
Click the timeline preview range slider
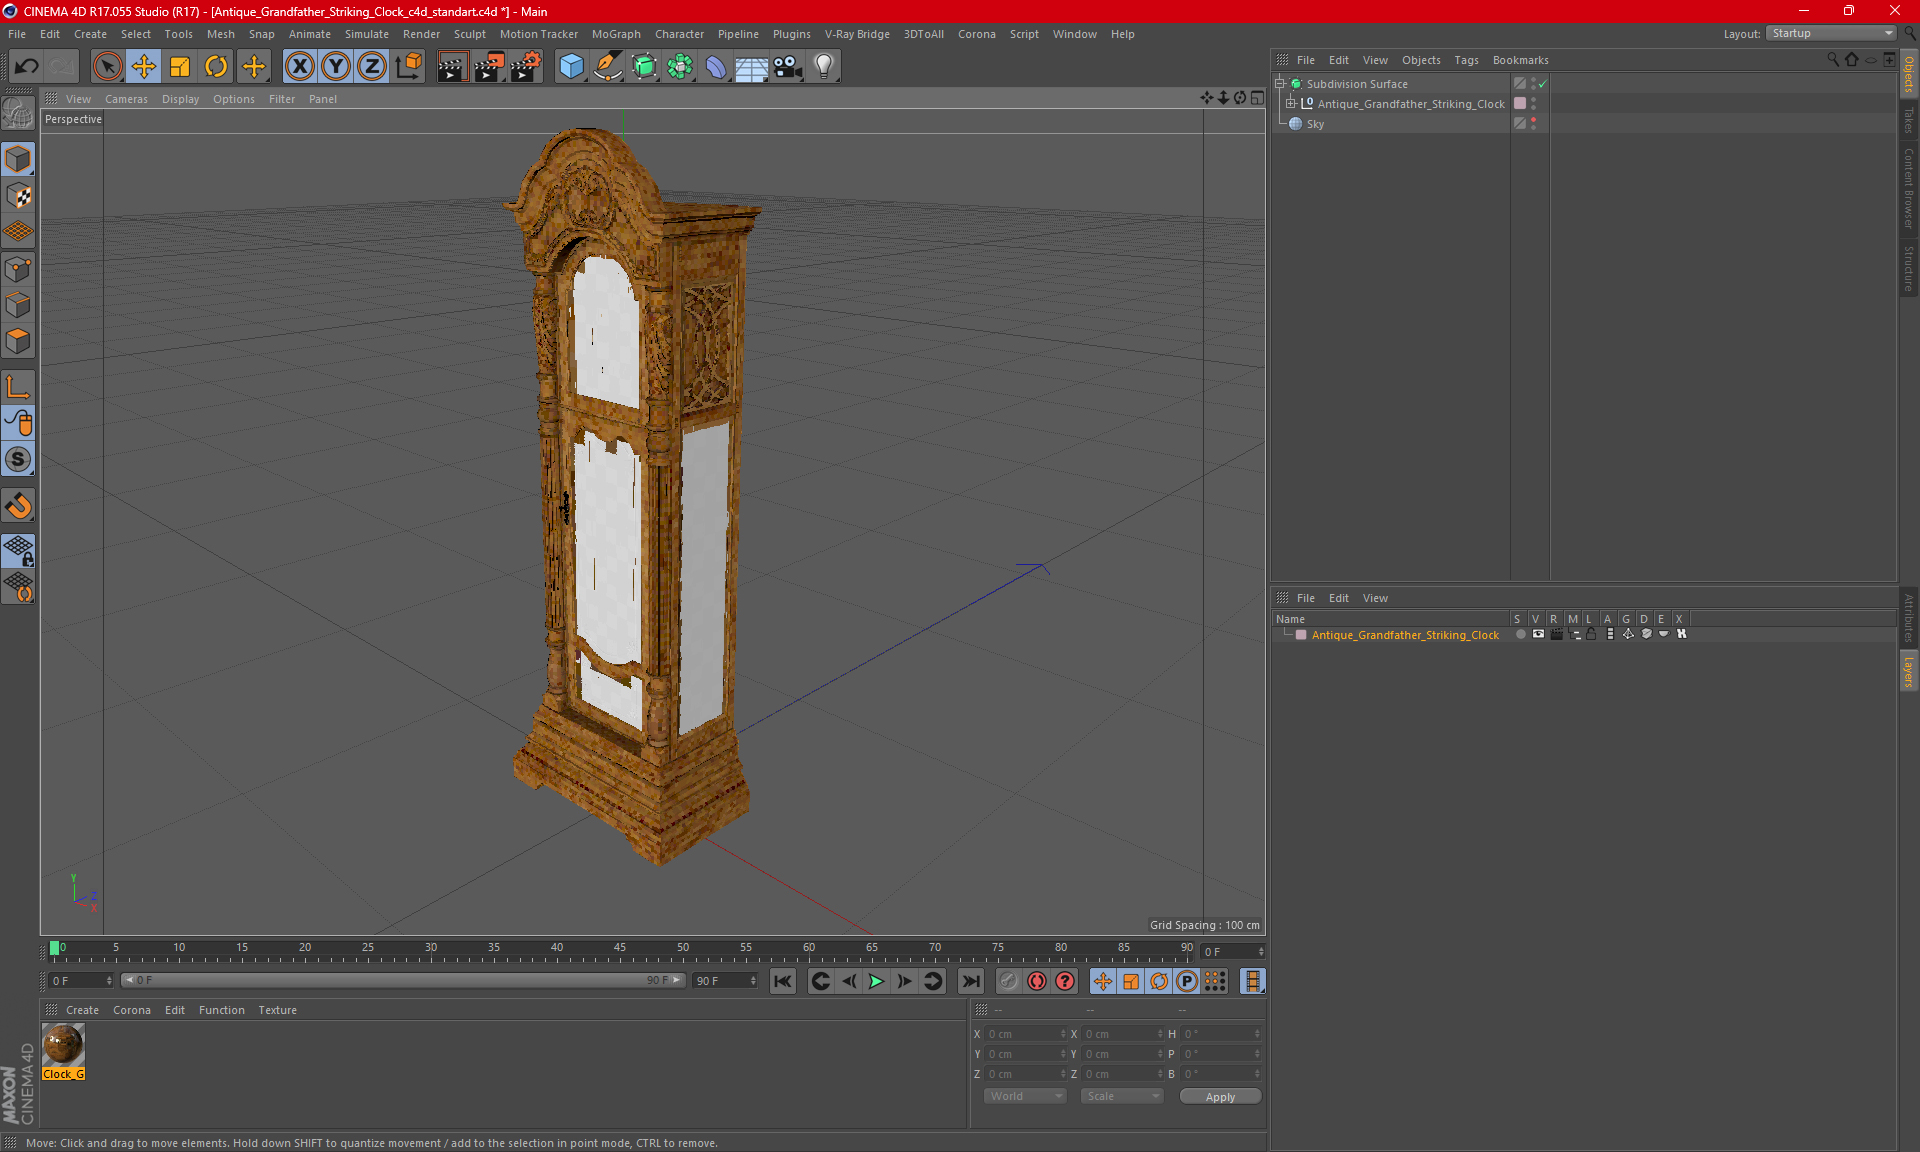403,981
